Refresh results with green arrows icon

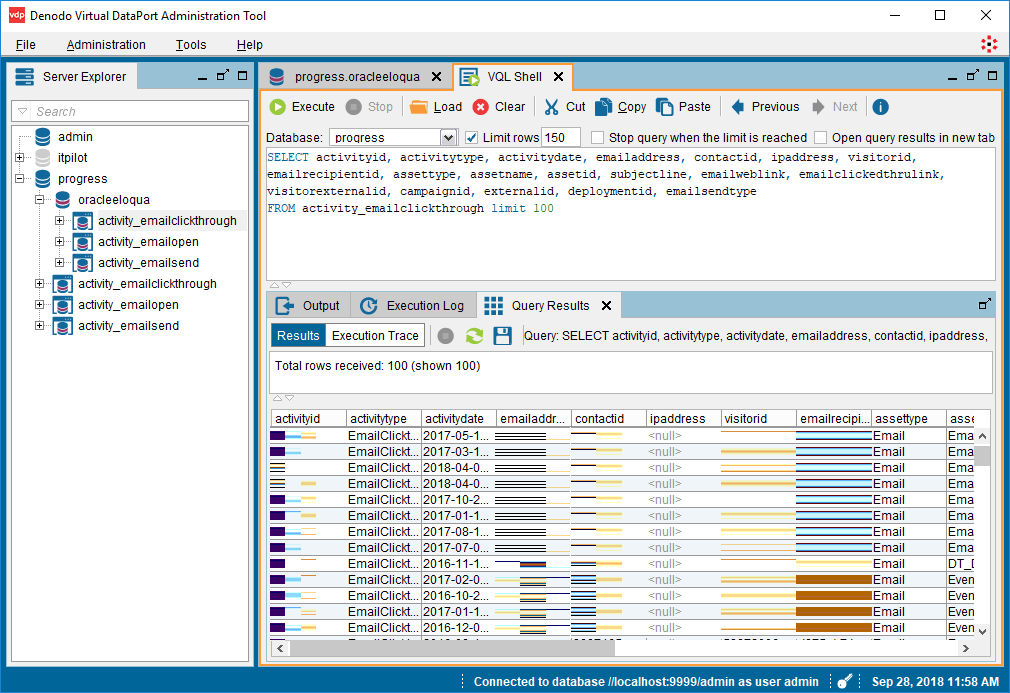point(475,336)
